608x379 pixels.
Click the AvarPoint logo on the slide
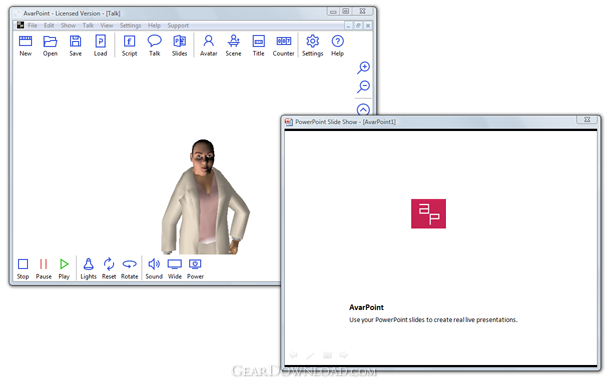pyautogui.click(x=428, y=214)
